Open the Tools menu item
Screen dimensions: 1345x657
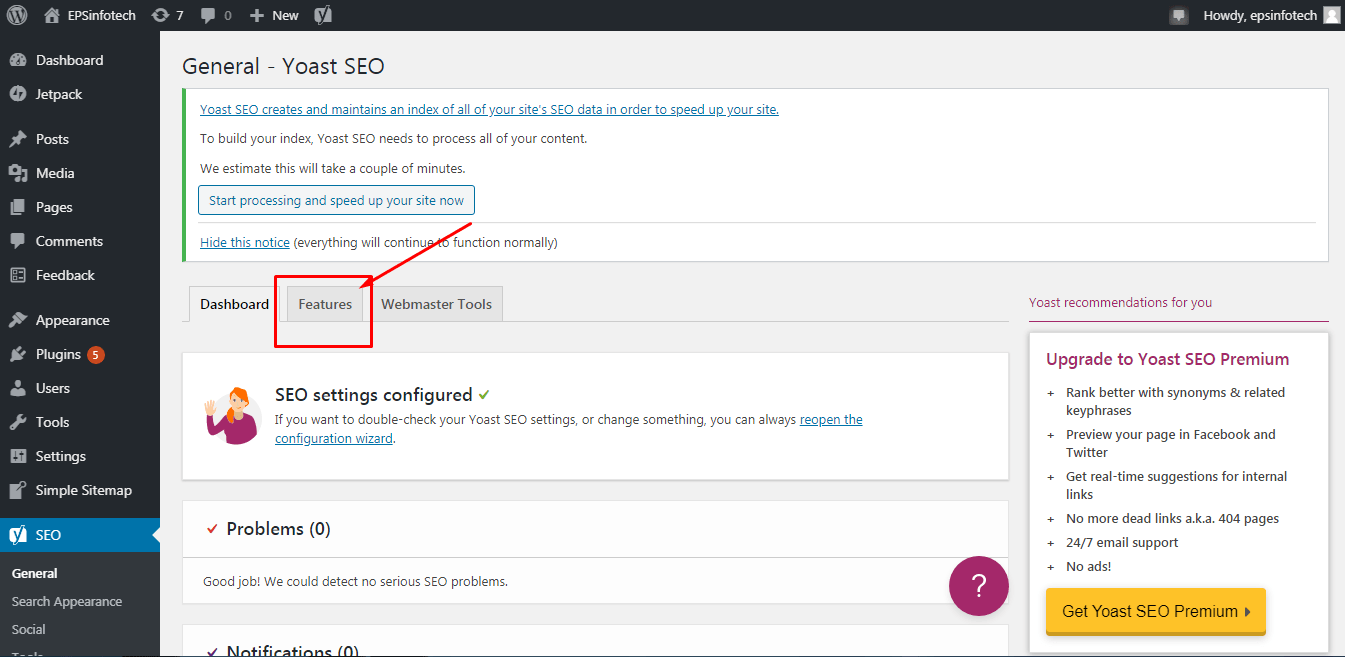pos(80,422)
